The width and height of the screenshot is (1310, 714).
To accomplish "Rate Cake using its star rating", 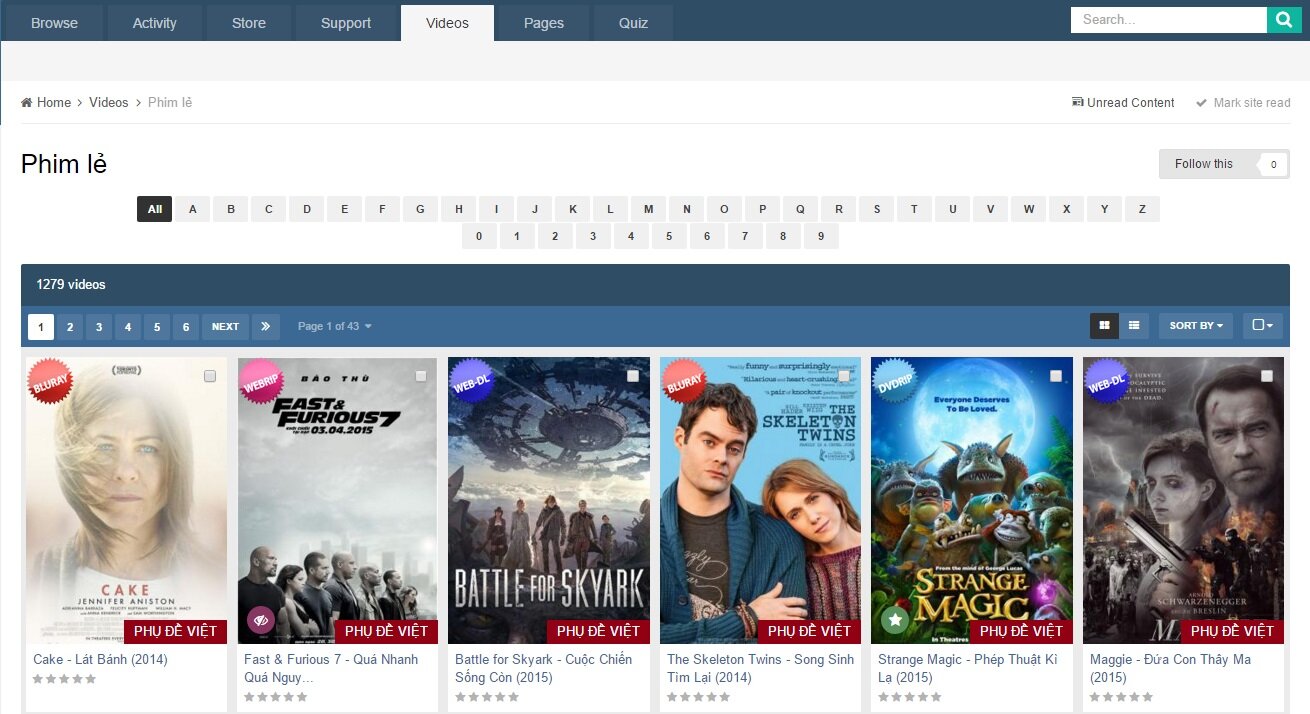I will point(65,679).
